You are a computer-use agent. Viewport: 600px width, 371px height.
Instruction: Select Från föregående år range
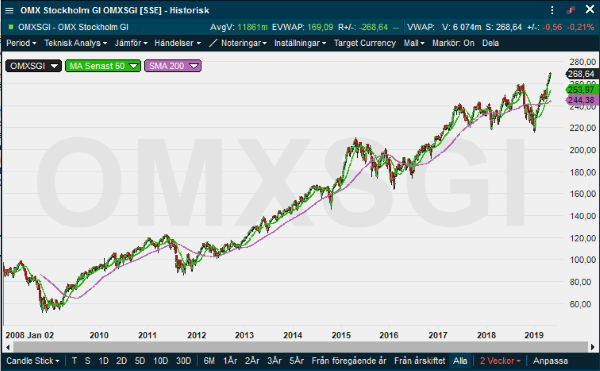349,361
